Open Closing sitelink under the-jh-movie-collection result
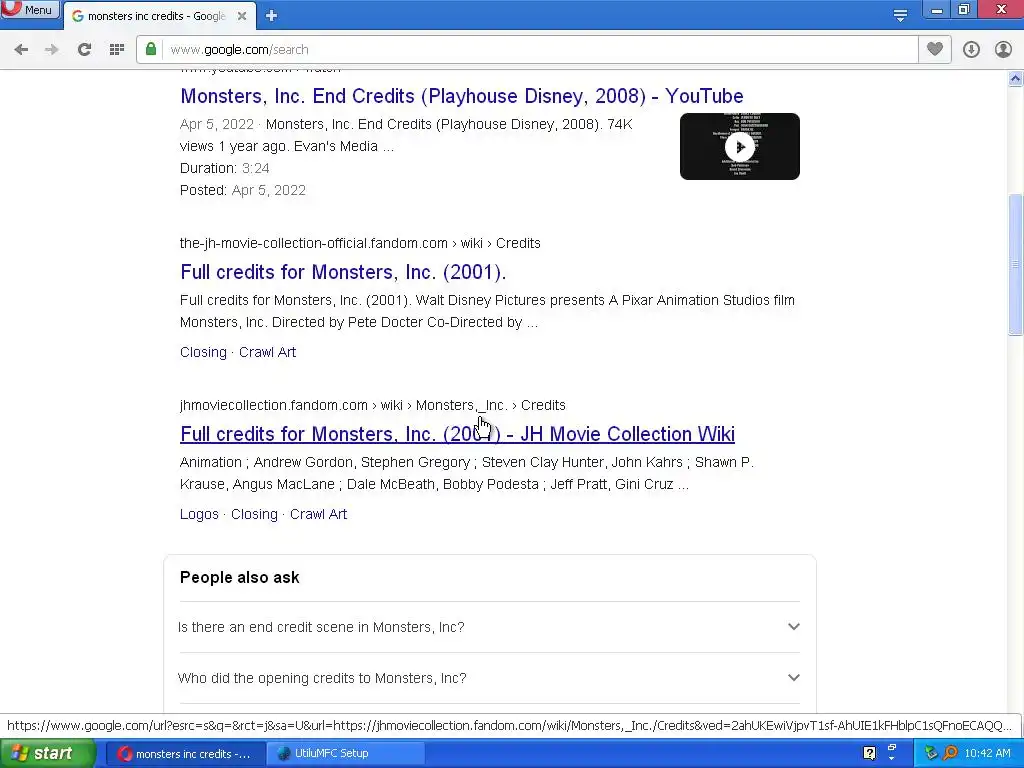Screen dimensions: 1024x768 coord(203,352)
